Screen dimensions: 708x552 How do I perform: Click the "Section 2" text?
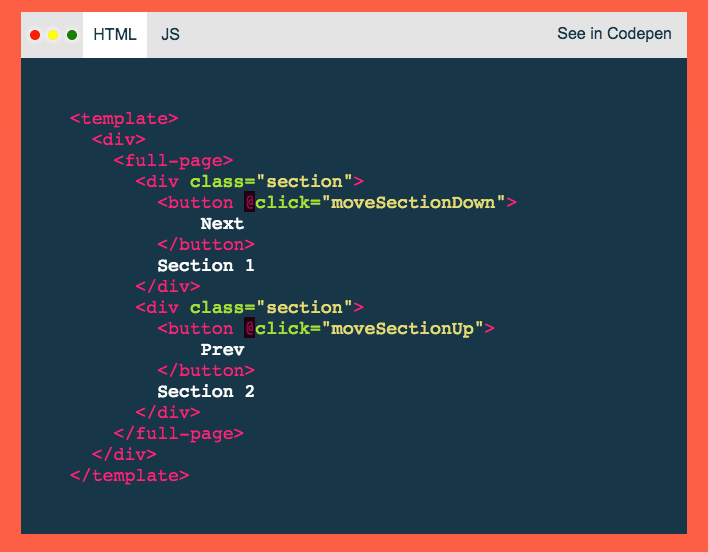(206, 392)
